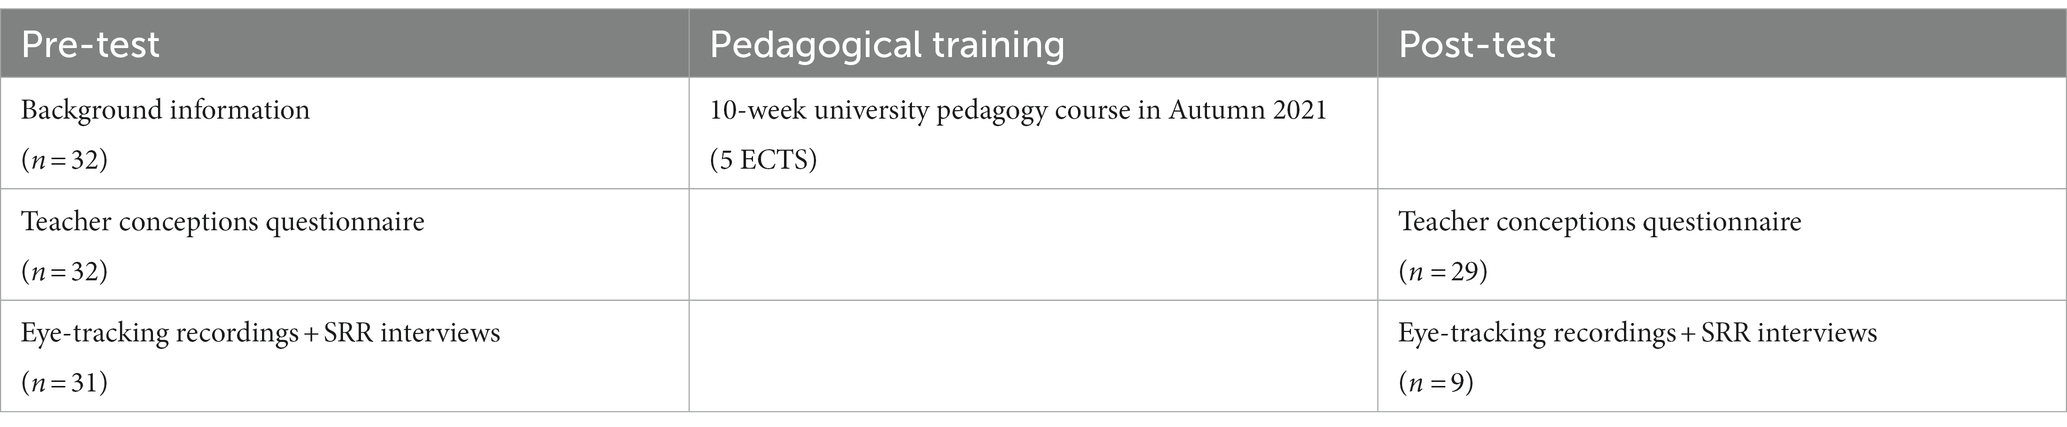Click the empty Pedagogical training cell in eye-tracking row
This screenshot has height=427, width=2067.
(1033, 356)
